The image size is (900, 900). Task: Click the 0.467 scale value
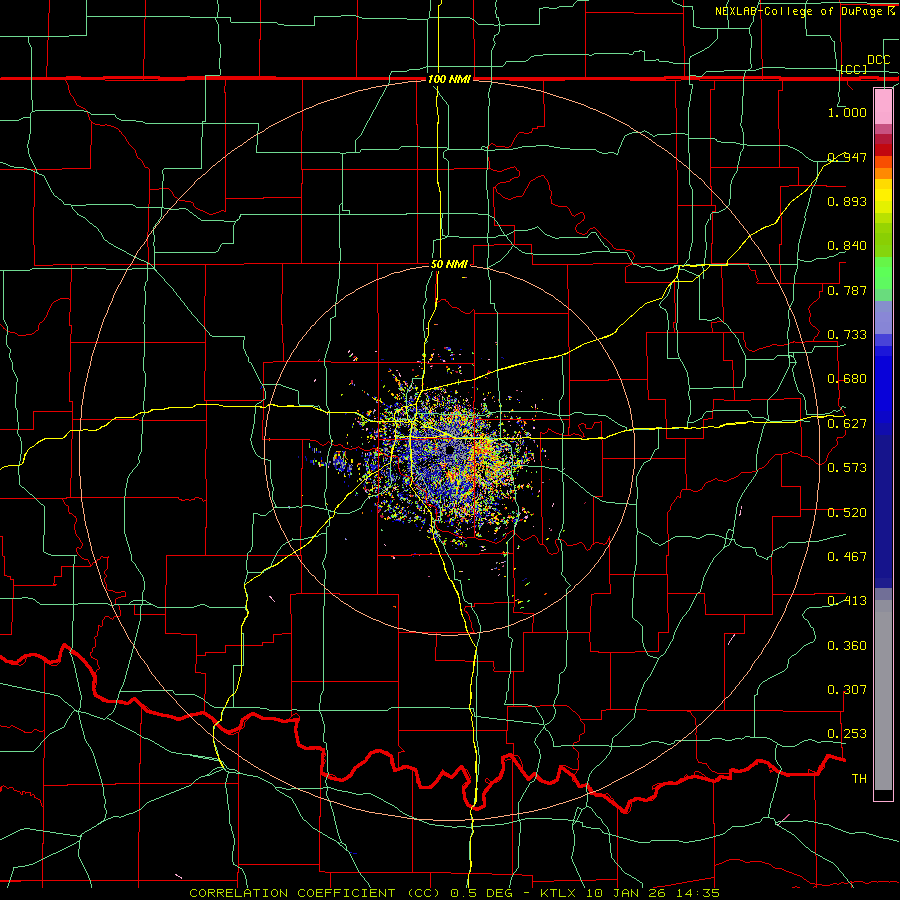pyautogui.click(x=847, y=557)
